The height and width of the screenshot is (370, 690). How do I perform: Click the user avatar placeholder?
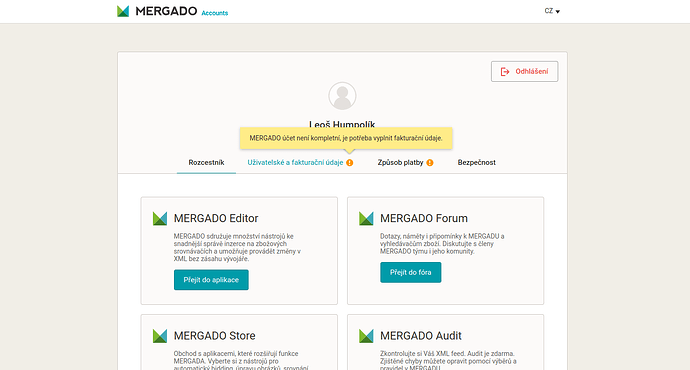(x=342, y=95)
